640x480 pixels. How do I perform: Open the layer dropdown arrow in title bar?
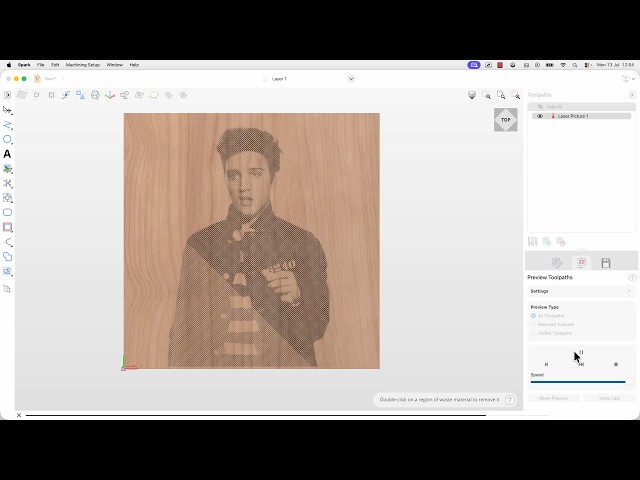pos(351,79)
